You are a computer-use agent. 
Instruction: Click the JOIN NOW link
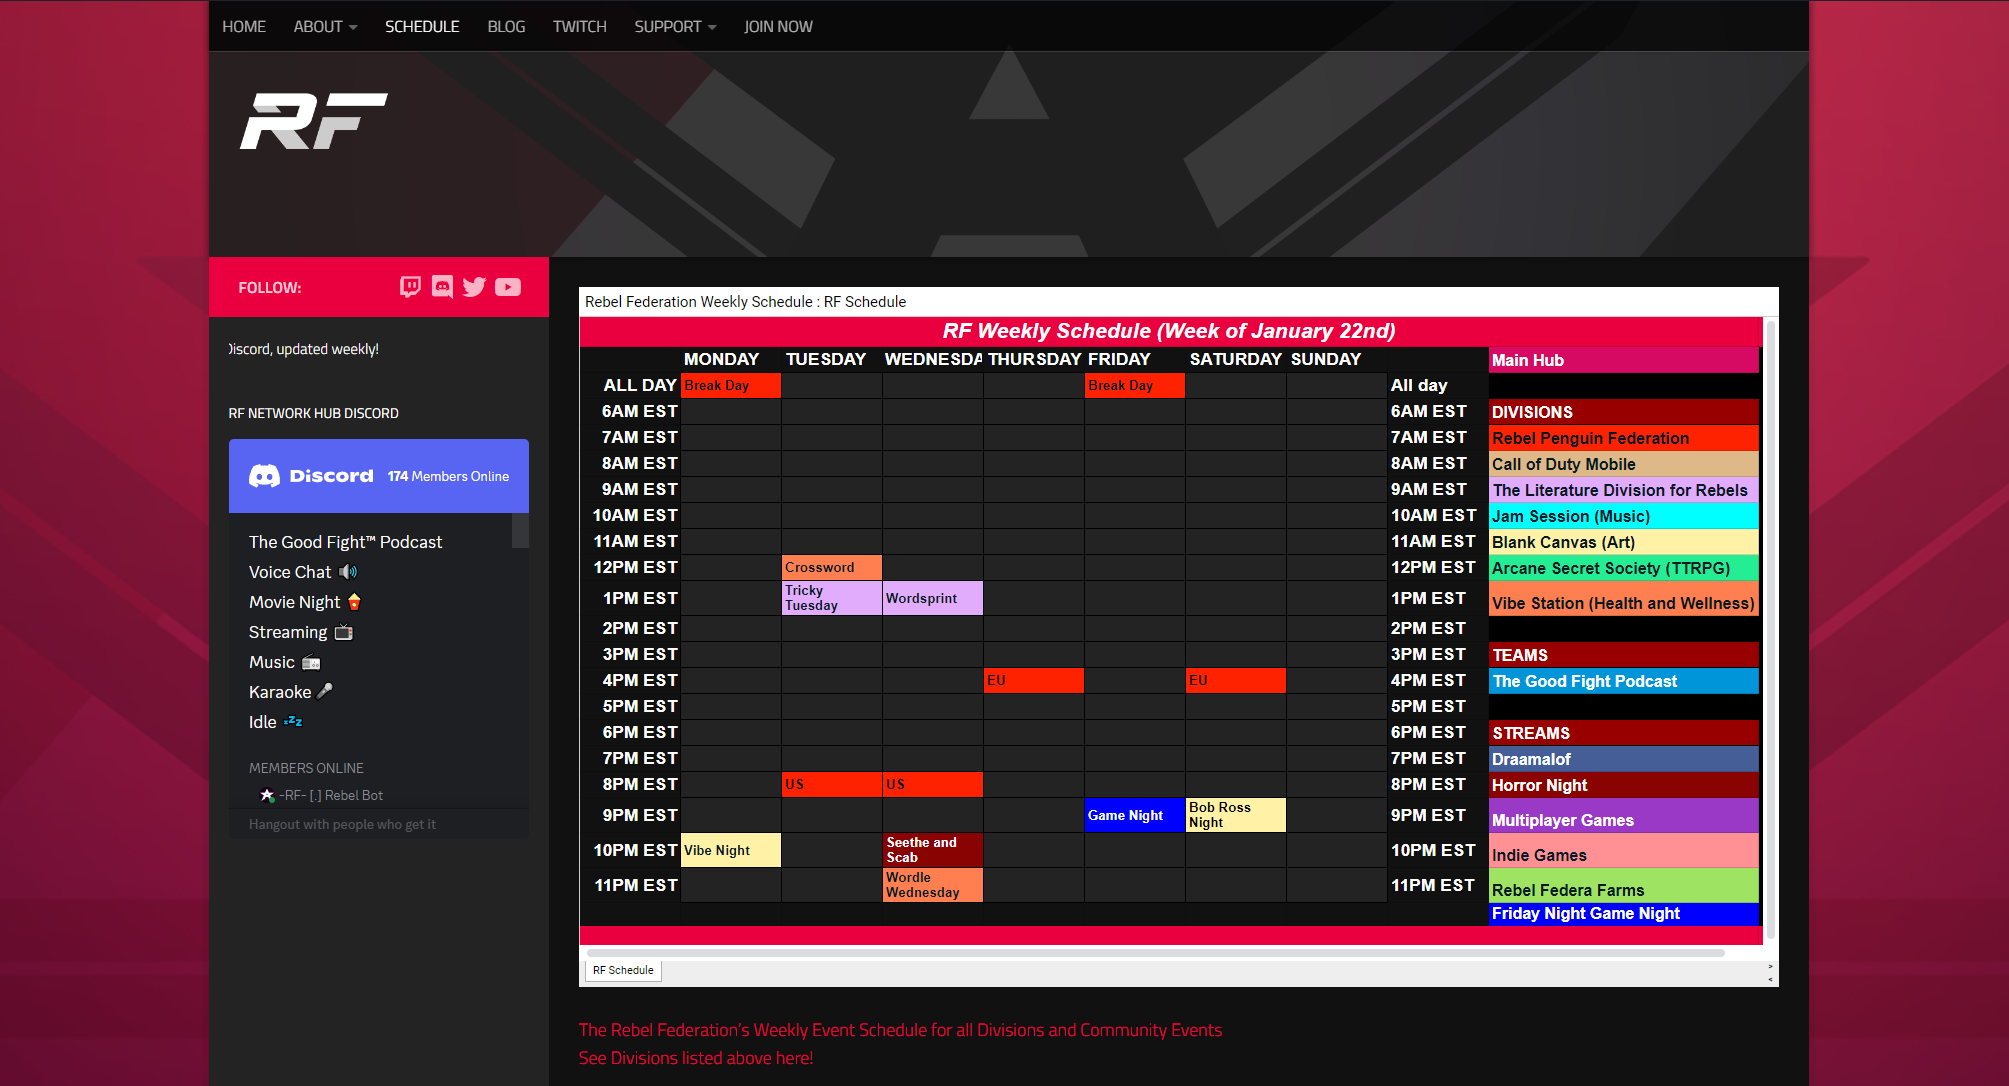(778, 26)
